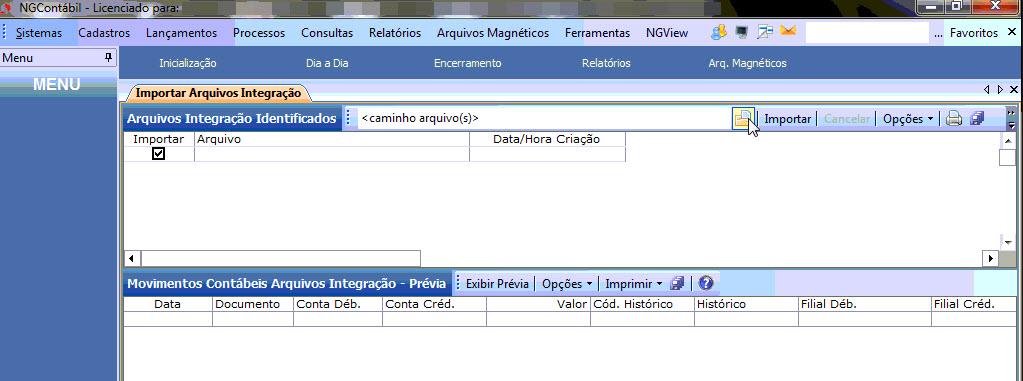
Task: Expand the Opções dropdown in upper toolbar
Action: coord(908,119)
